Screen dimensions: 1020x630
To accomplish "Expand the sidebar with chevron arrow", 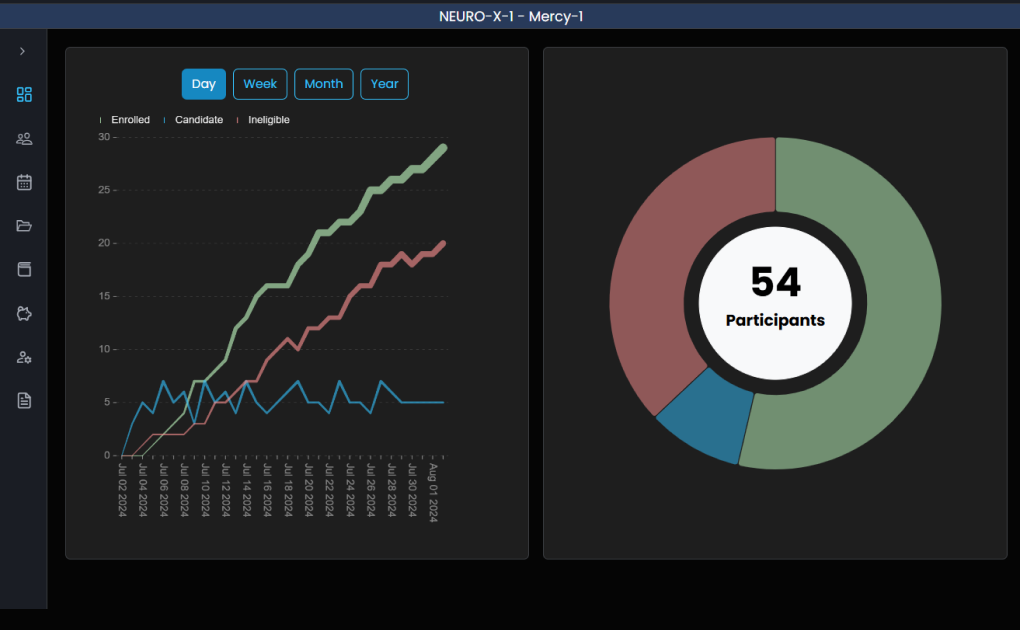I will pos(23,51).
